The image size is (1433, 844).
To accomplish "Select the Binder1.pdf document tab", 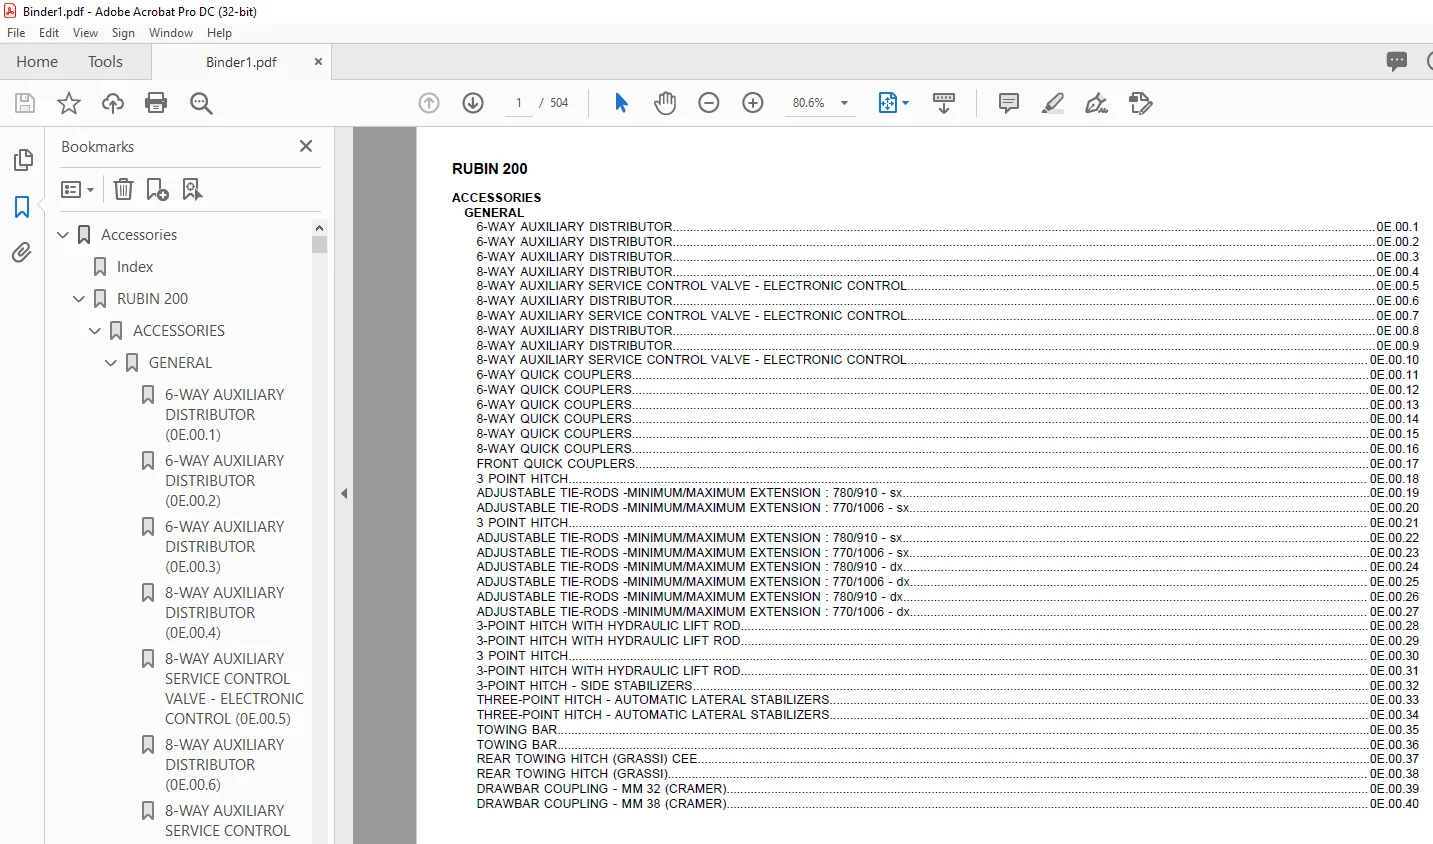I will point(241,62).
